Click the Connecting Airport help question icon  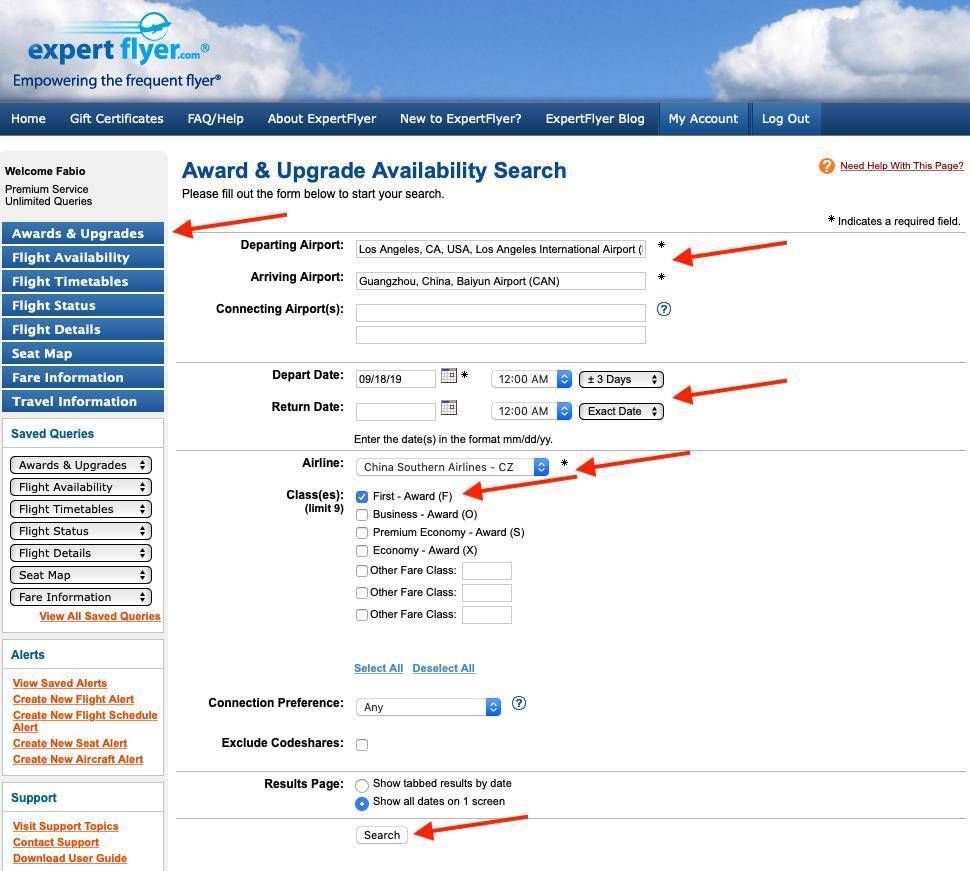tap(663, 309)
